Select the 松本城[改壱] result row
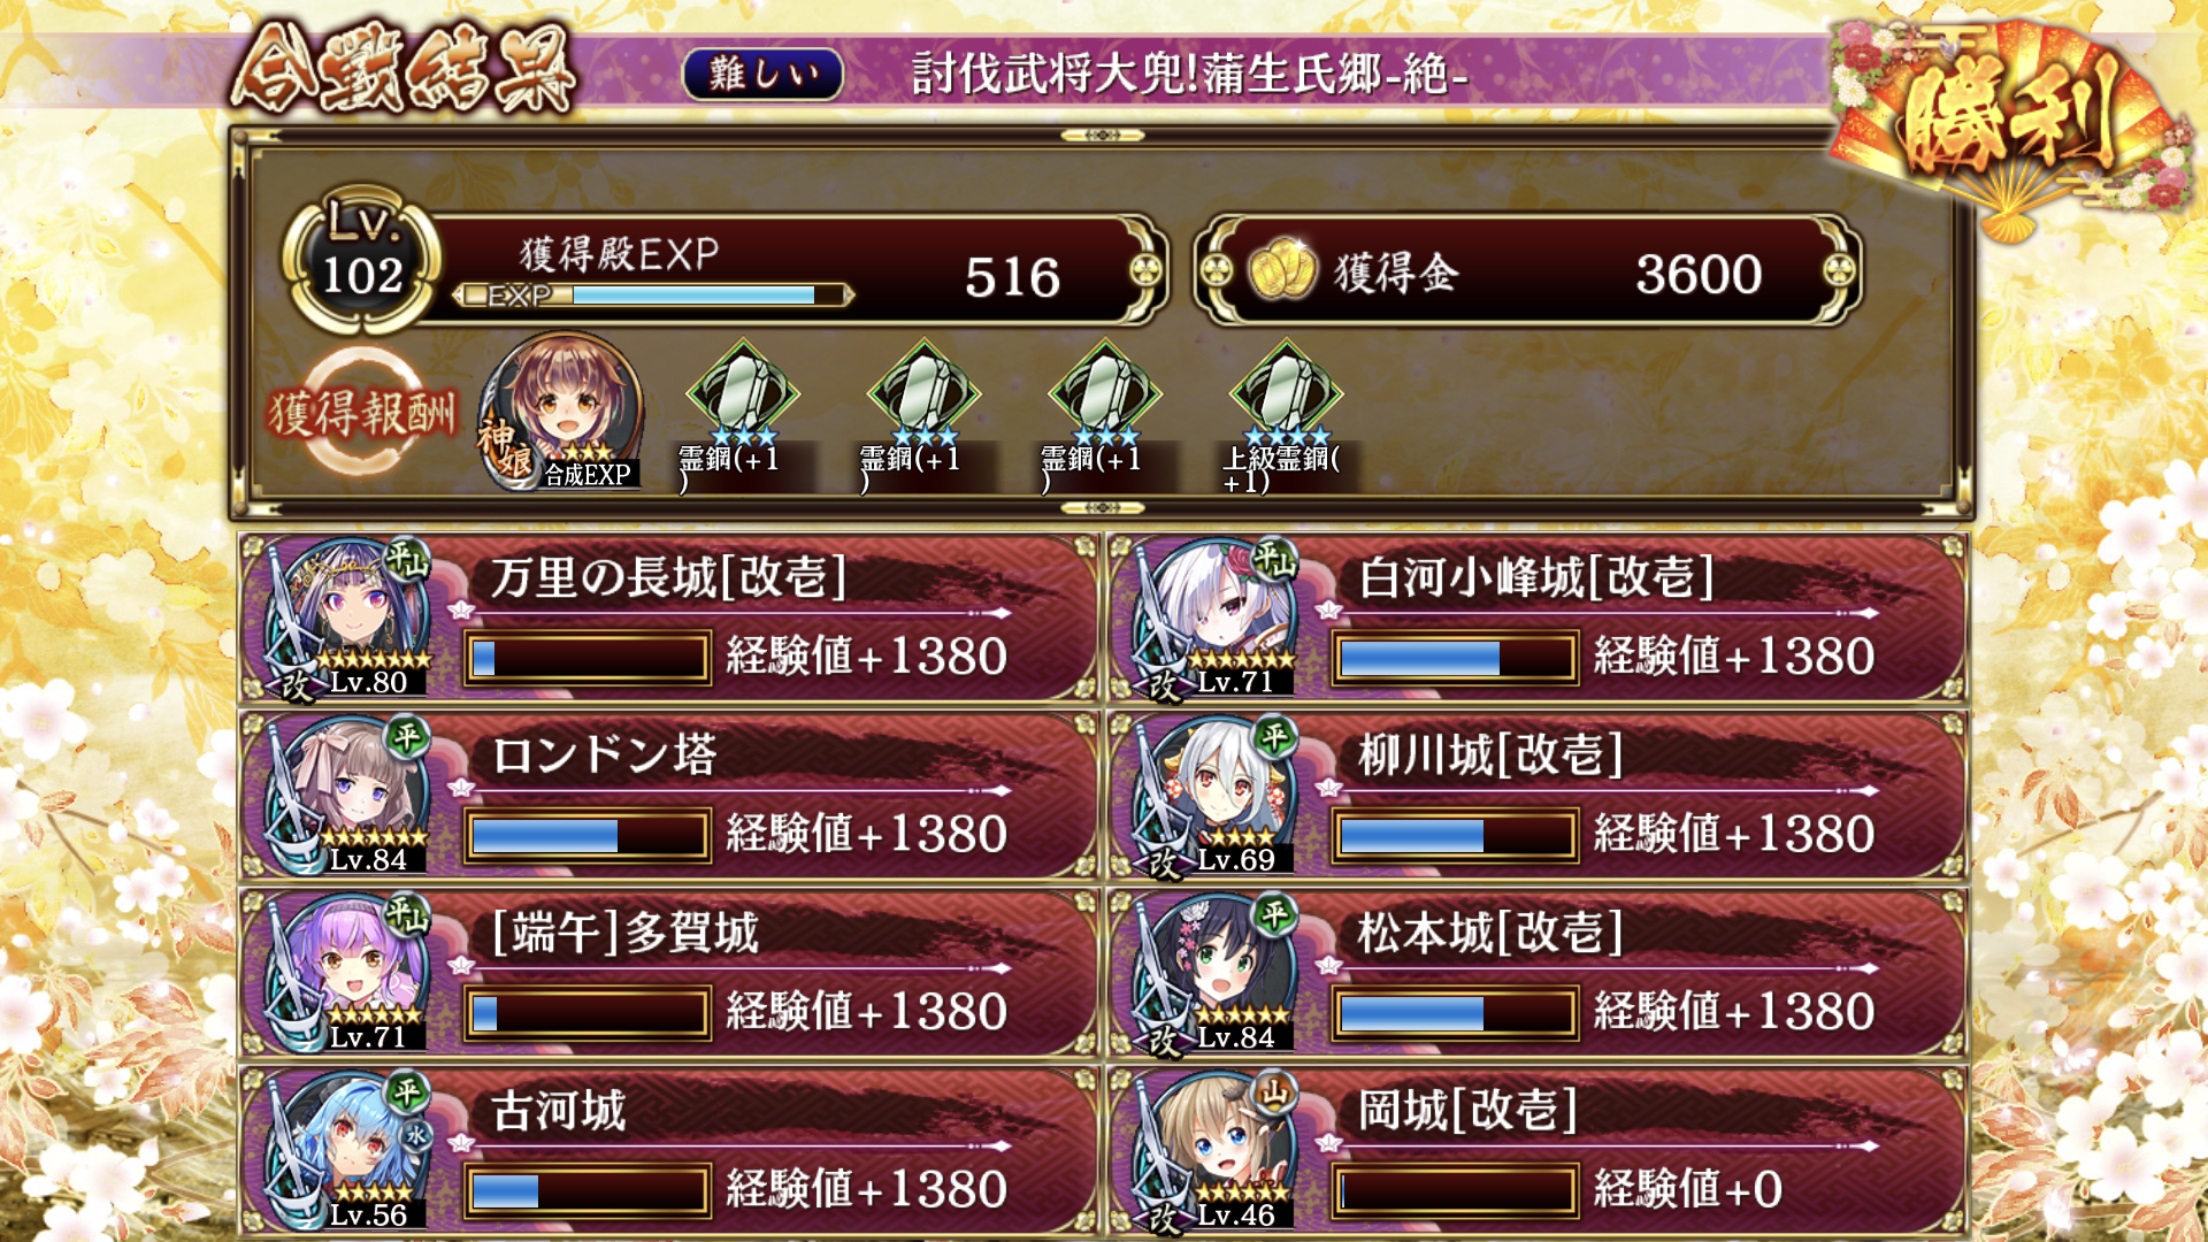The height and width of the screenshot is (1242, 2208). point(1538,973)
